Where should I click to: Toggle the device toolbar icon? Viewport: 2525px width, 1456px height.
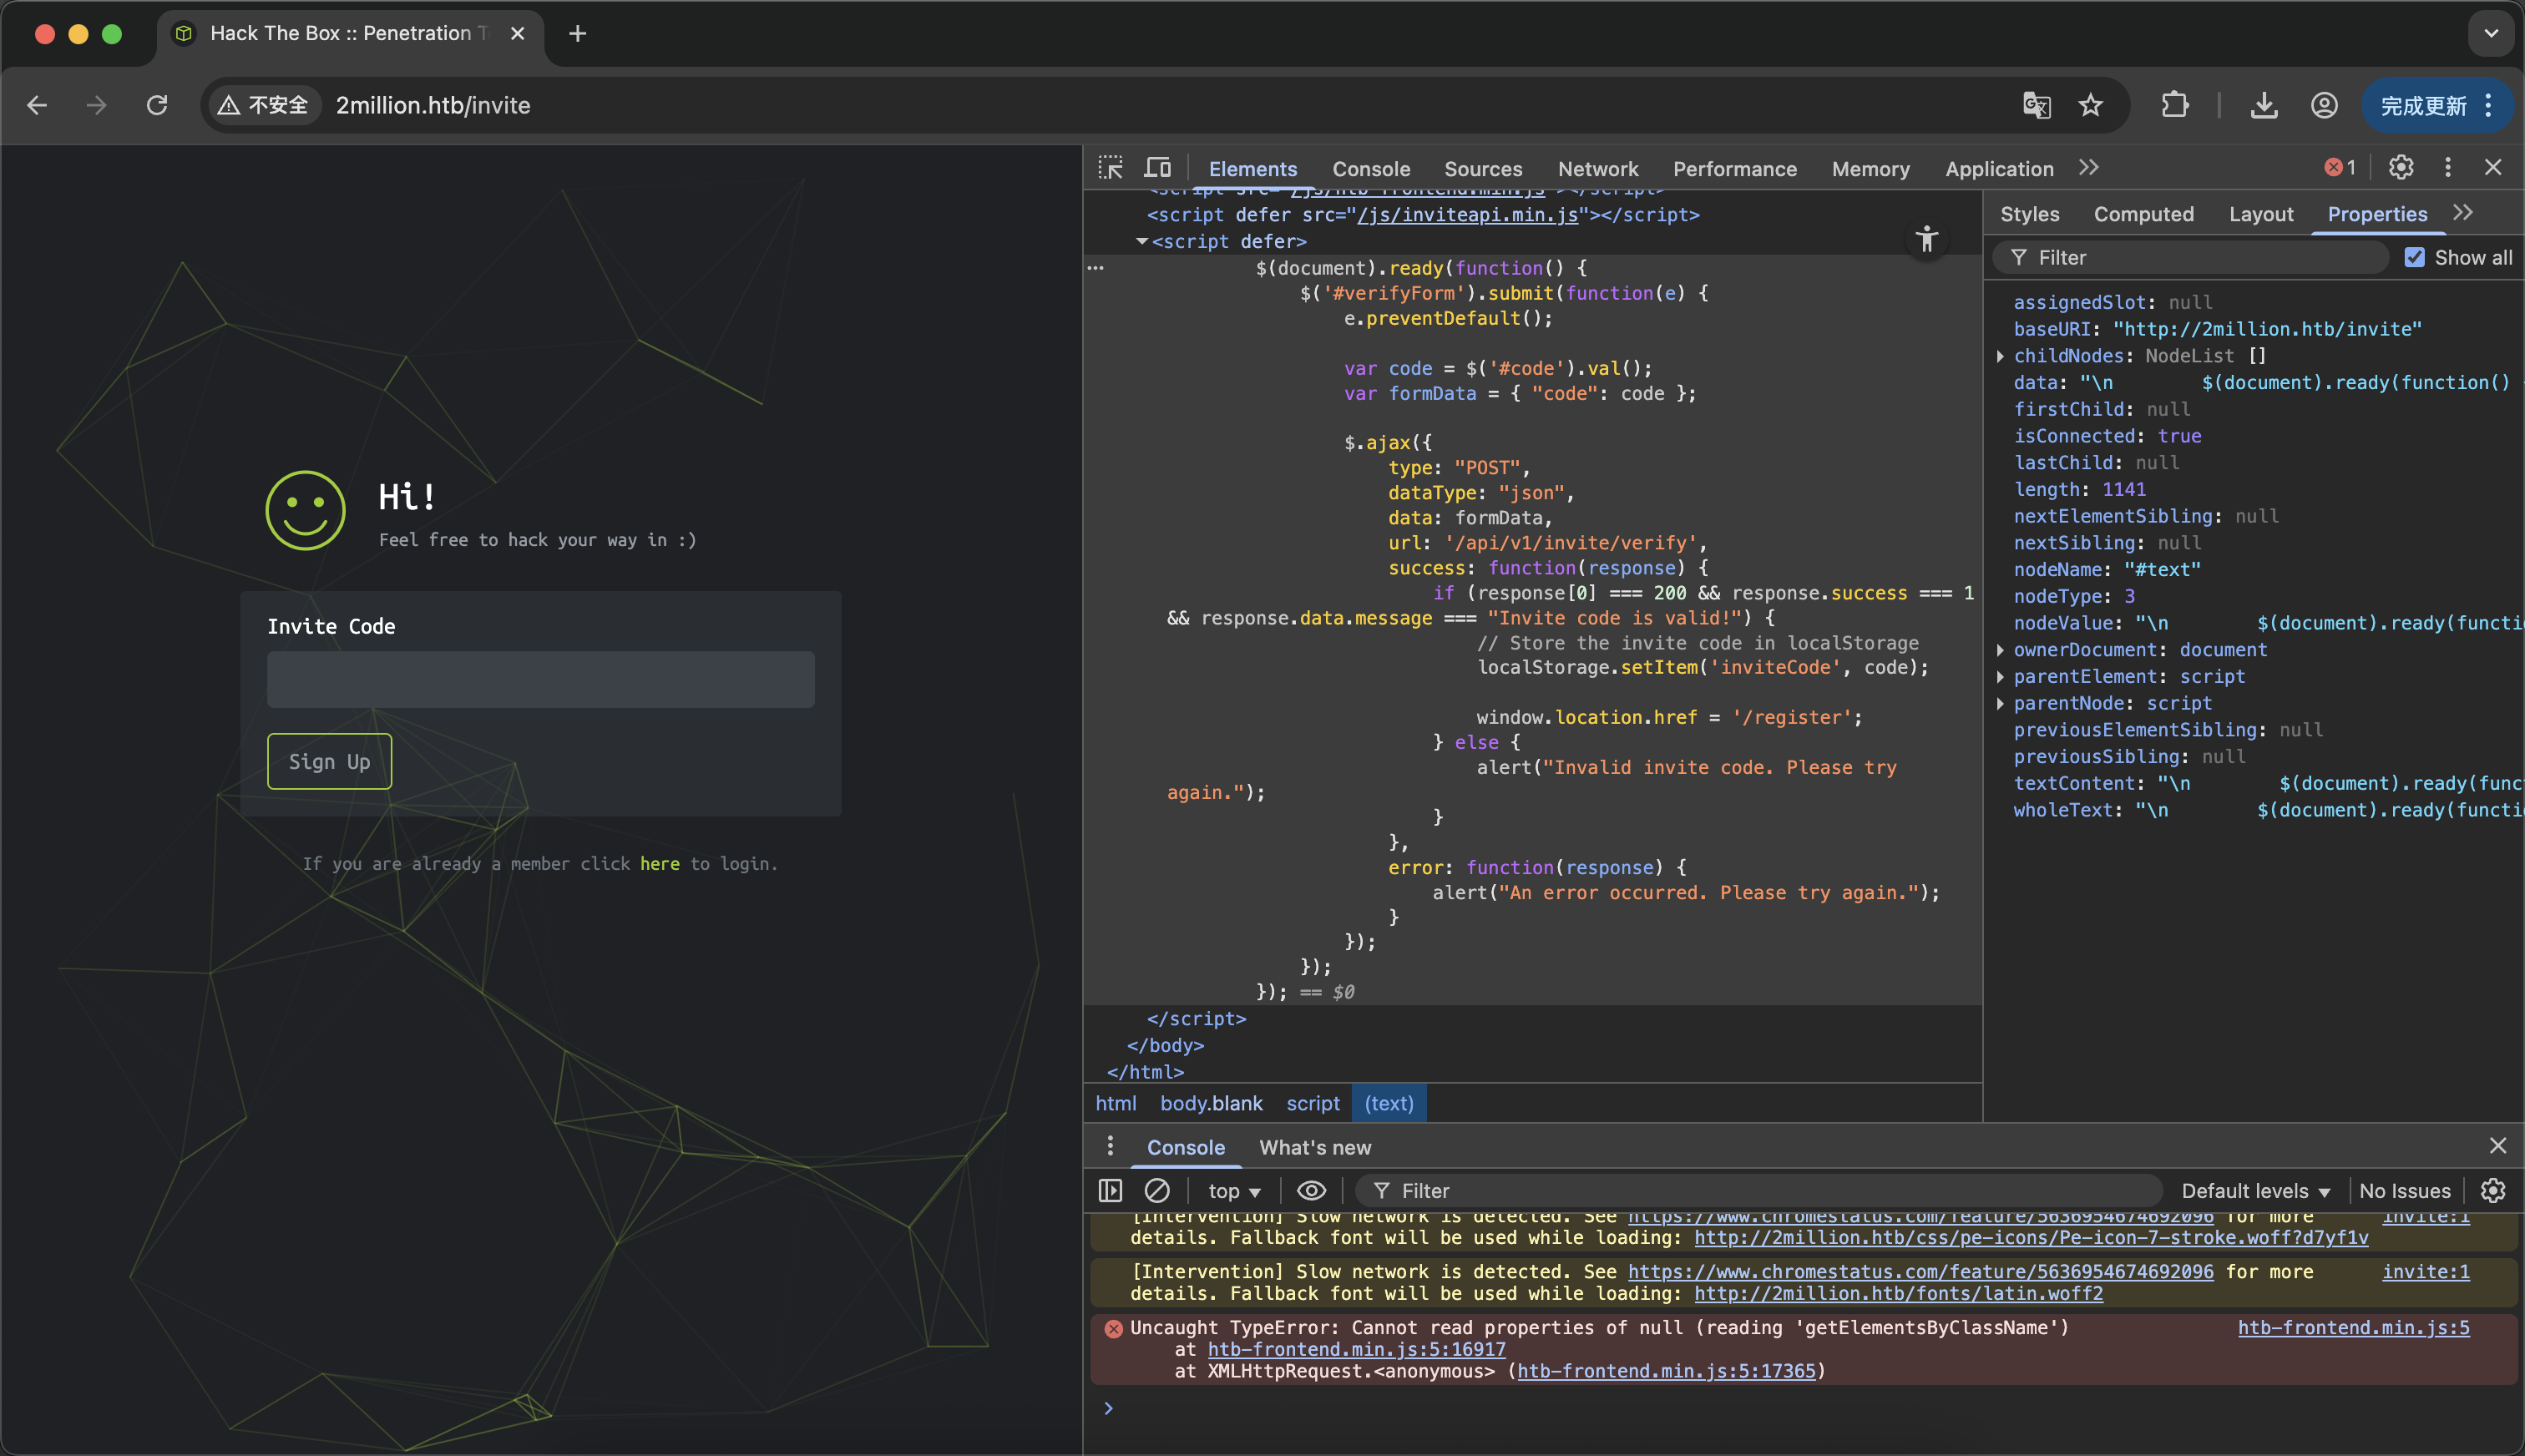pyautogui.click(x=1158, y=168)
